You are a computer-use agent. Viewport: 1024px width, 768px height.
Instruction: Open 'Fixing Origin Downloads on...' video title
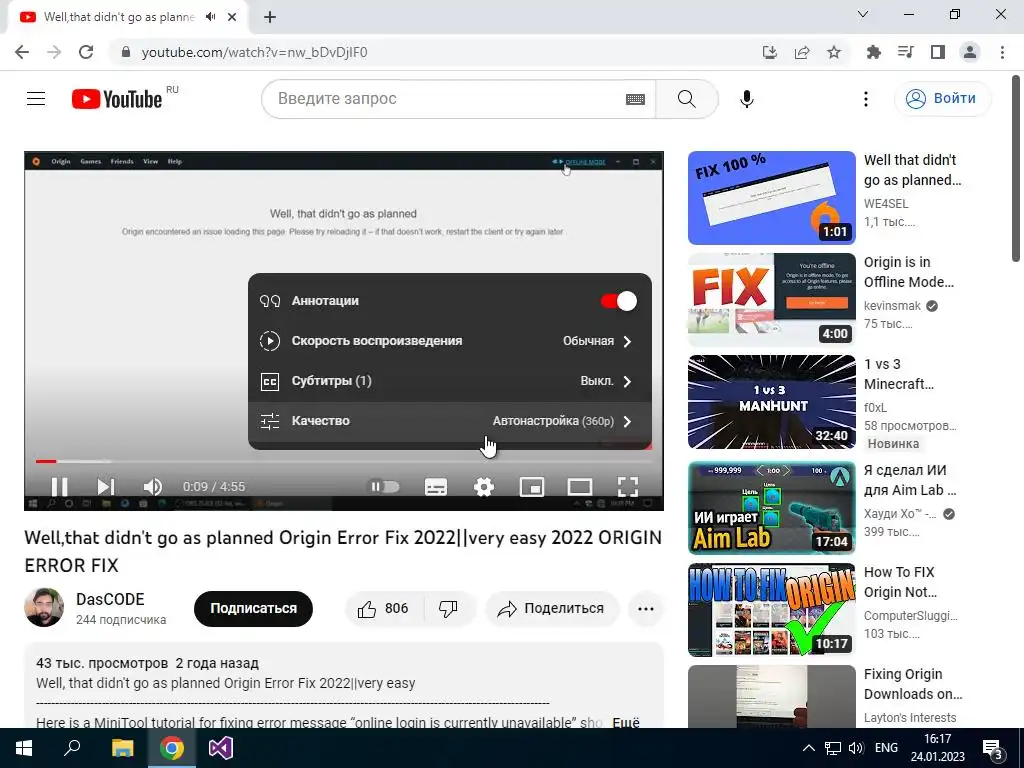913,684
